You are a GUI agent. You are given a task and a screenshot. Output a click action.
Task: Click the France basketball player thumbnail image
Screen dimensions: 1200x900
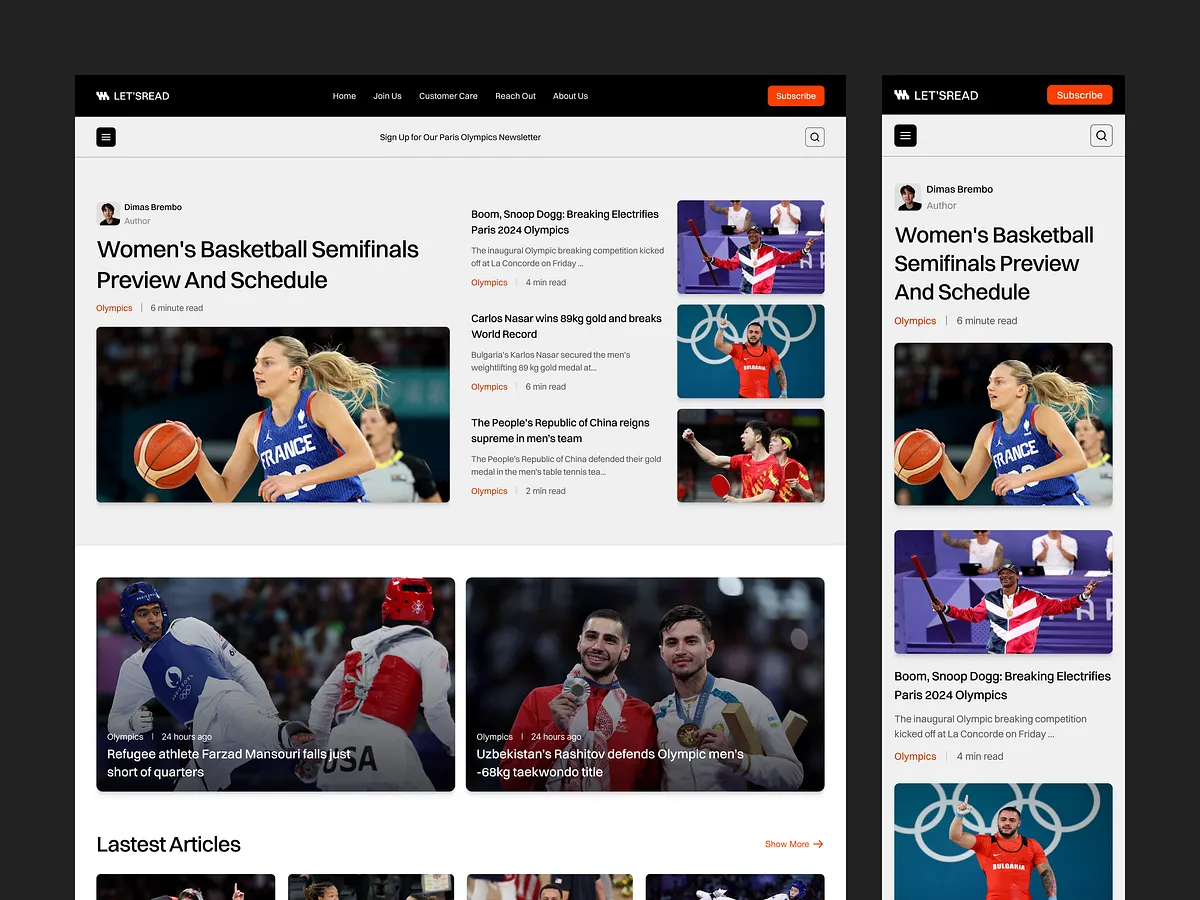coord(272,414)
